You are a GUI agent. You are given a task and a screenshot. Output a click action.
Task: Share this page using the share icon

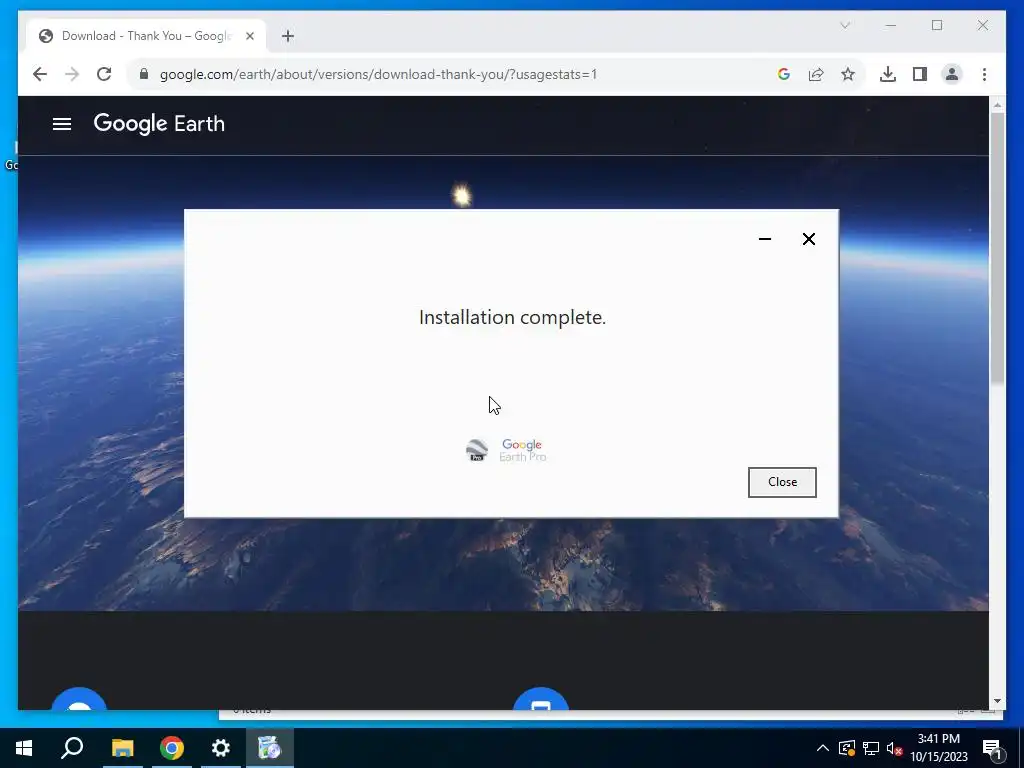coord(816,74)
